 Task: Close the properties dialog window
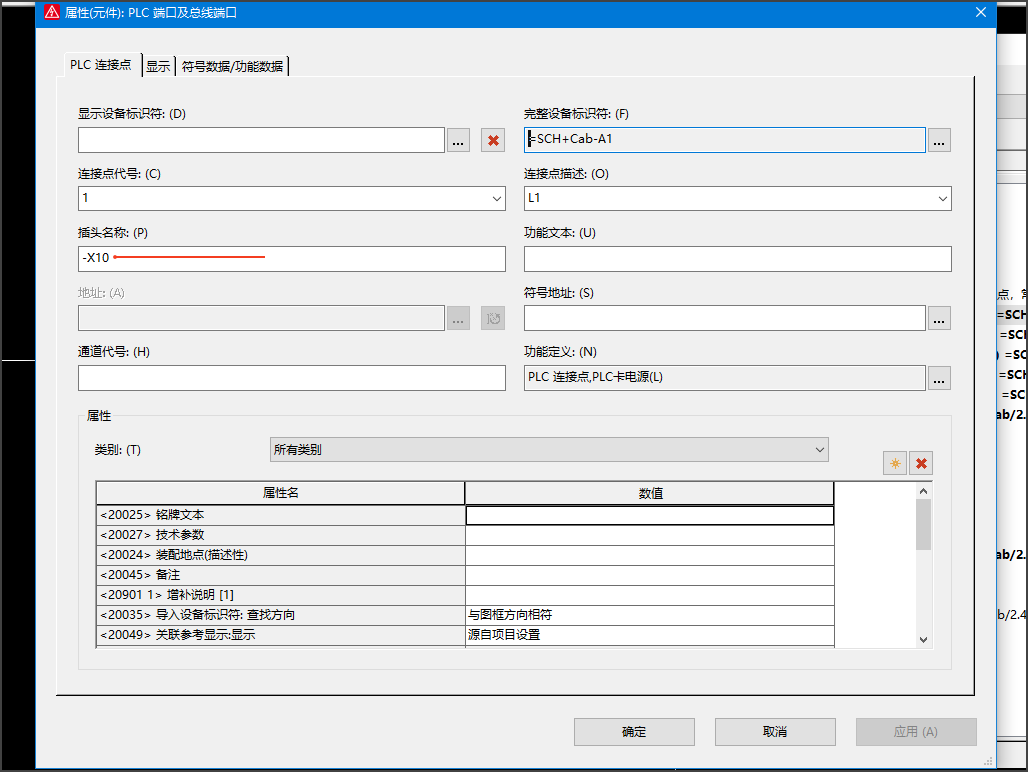click(981, 12)
